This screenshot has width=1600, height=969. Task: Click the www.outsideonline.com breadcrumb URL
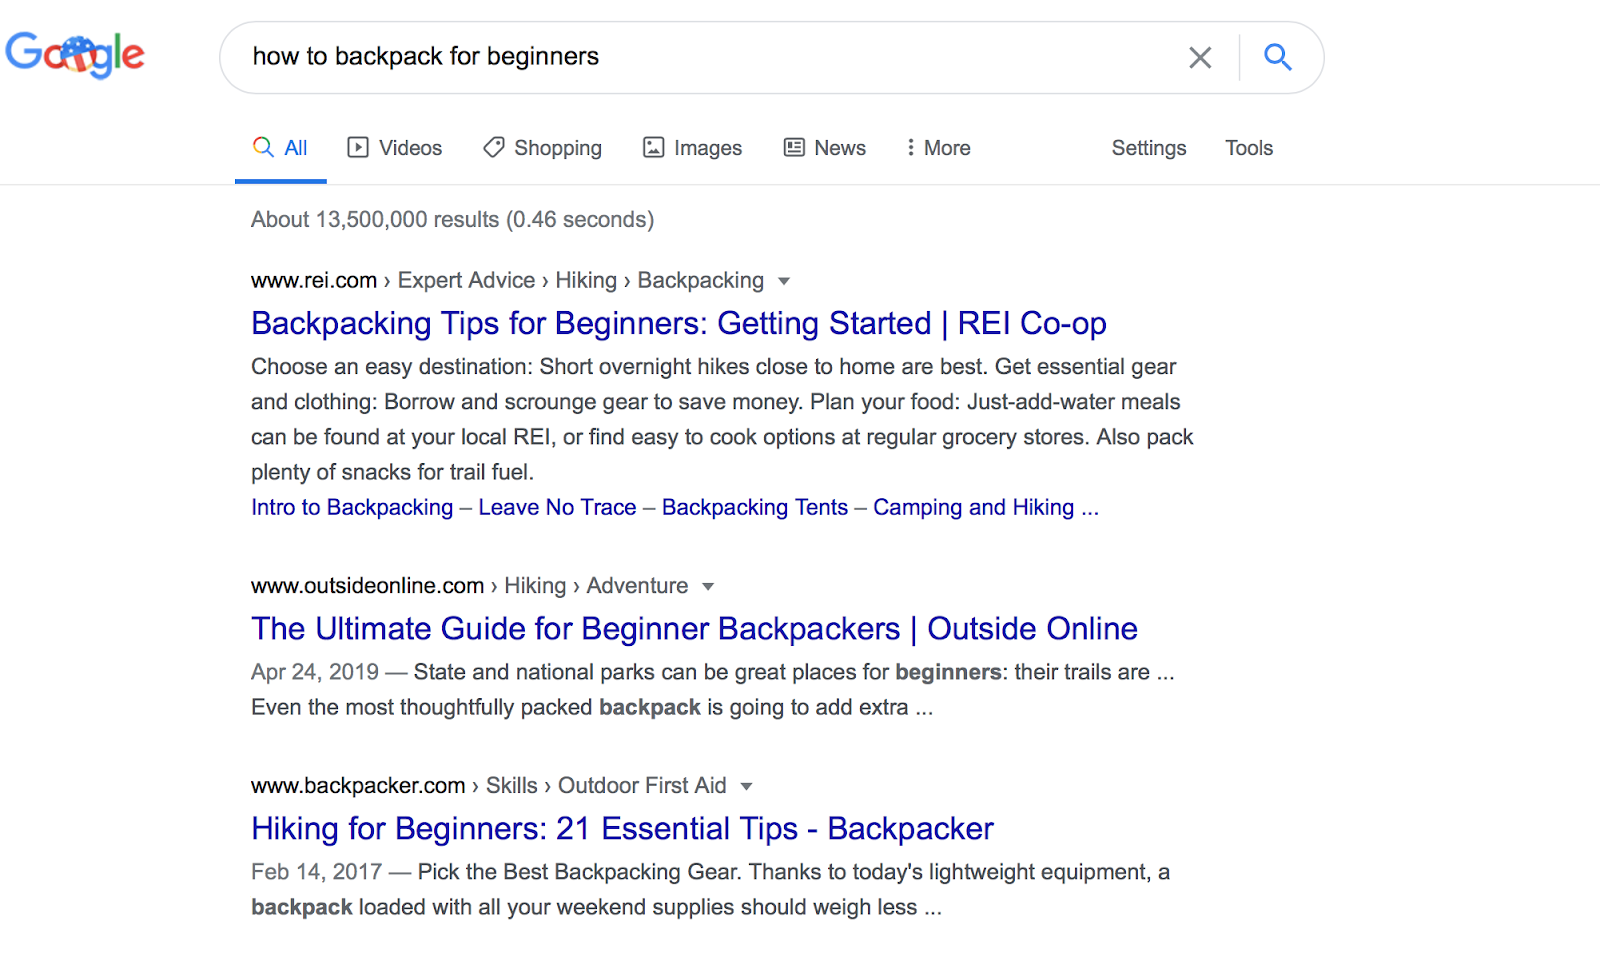click(367, 586)
